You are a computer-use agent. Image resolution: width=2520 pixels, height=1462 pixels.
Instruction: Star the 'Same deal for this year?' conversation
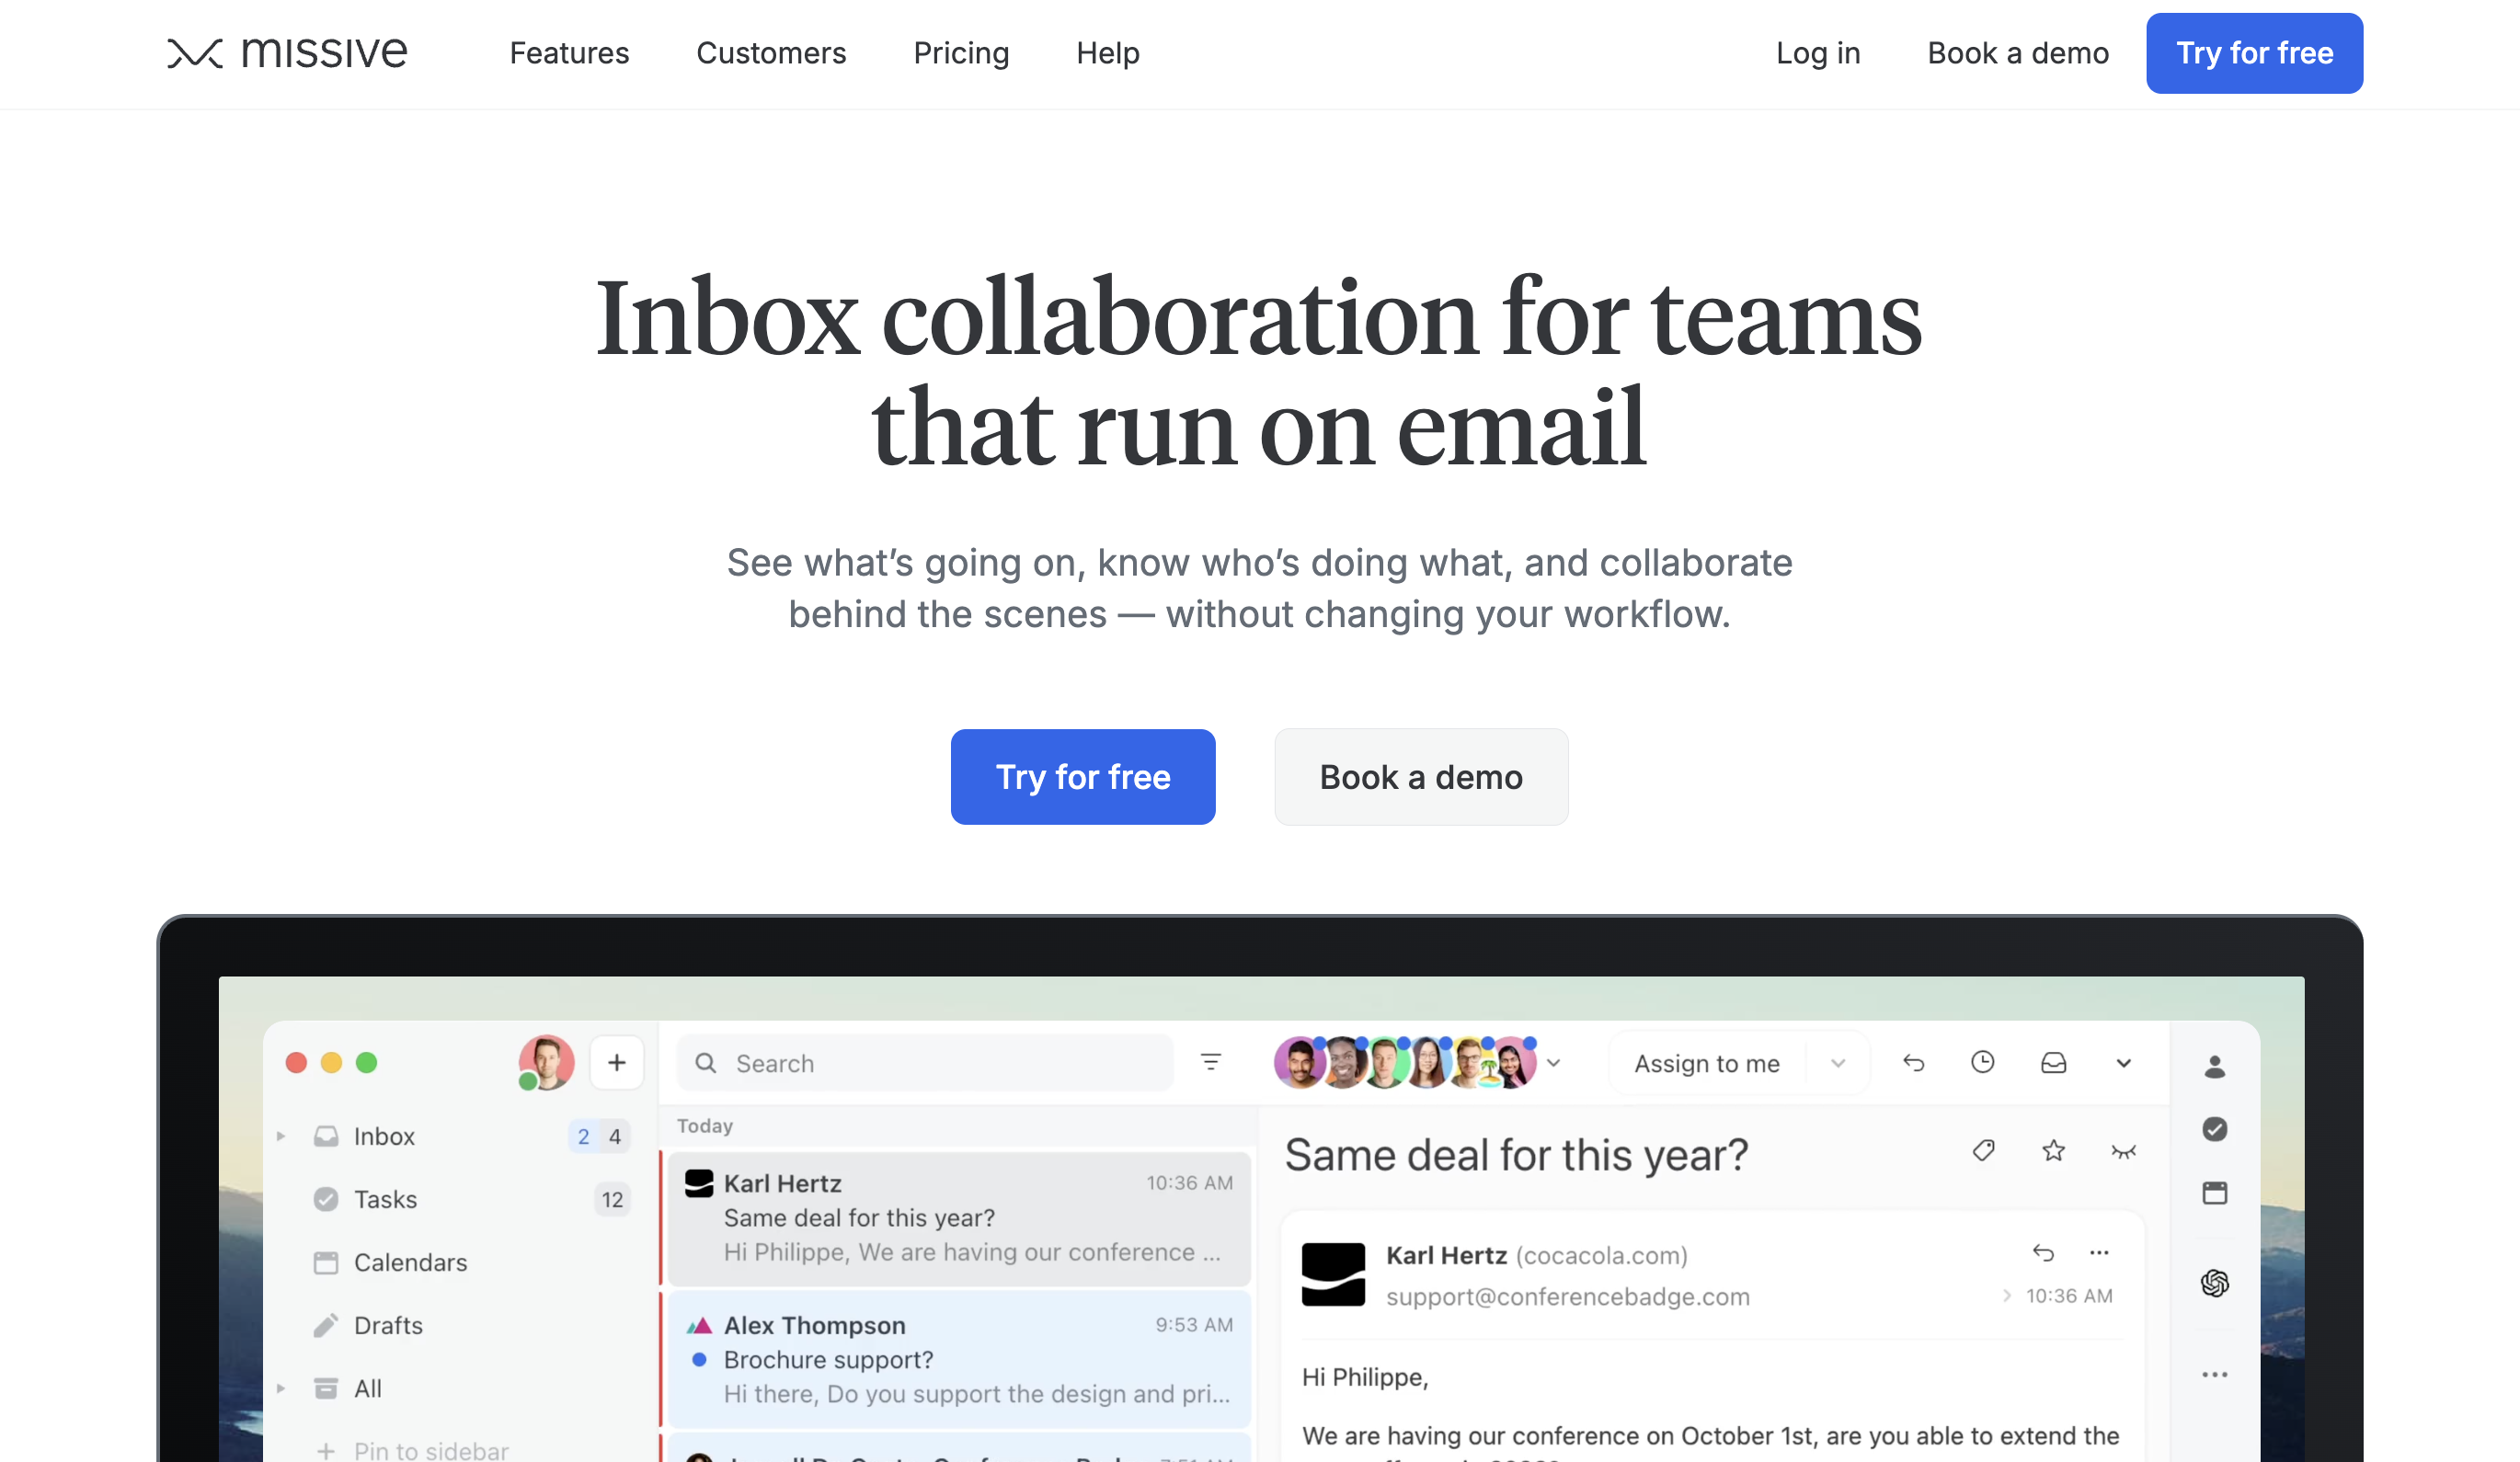2053,1151
